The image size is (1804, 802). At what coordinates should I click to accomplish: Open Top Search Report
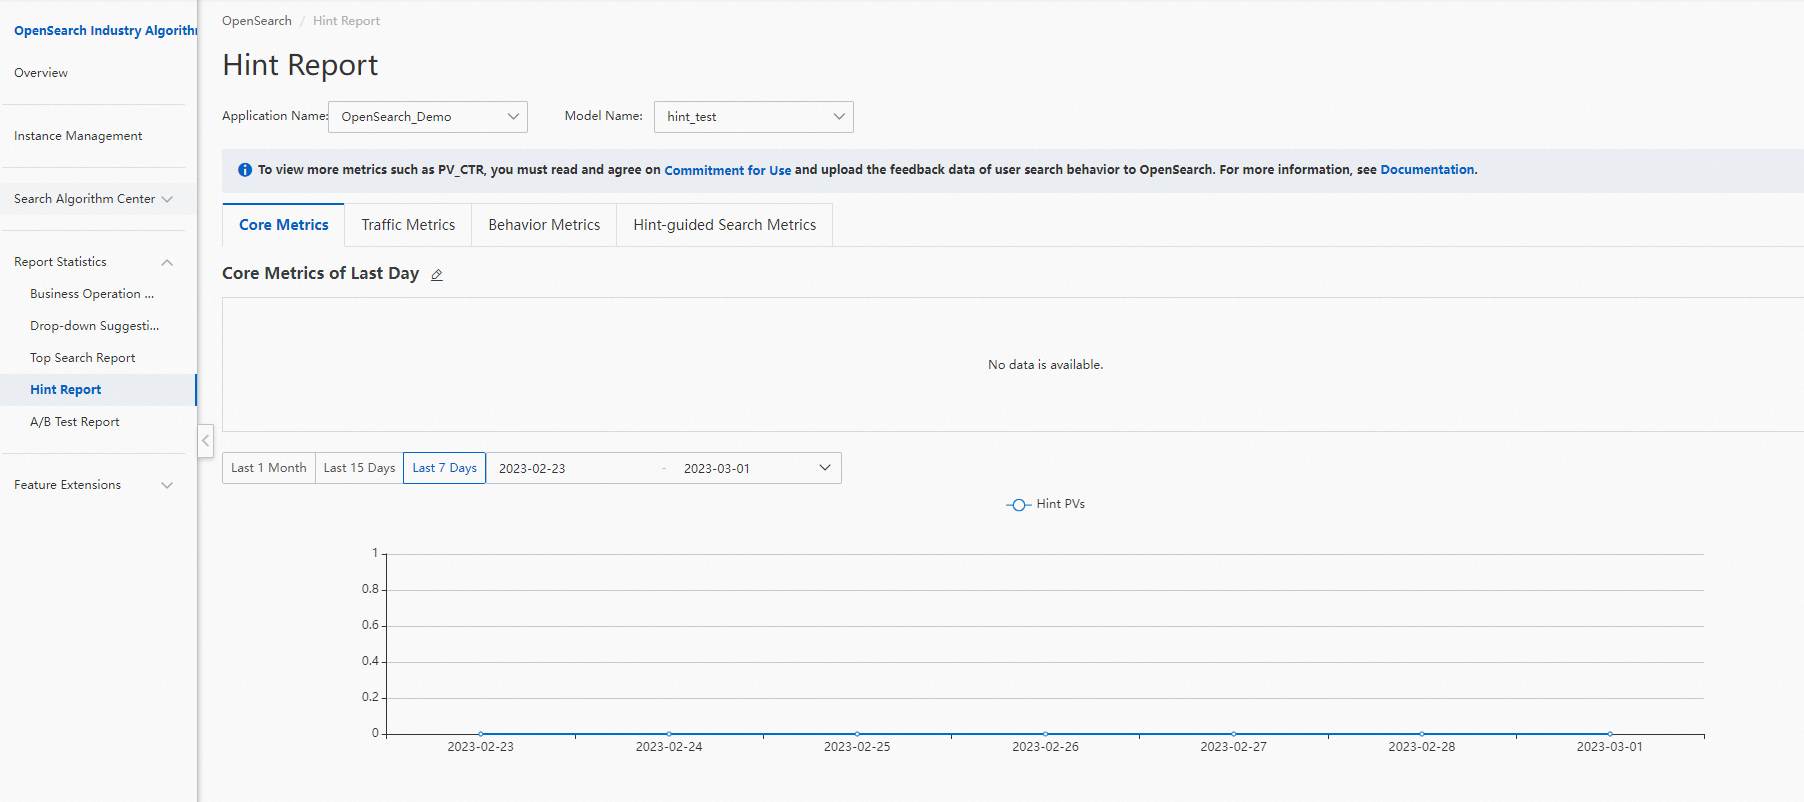click(x=82, y=358)
